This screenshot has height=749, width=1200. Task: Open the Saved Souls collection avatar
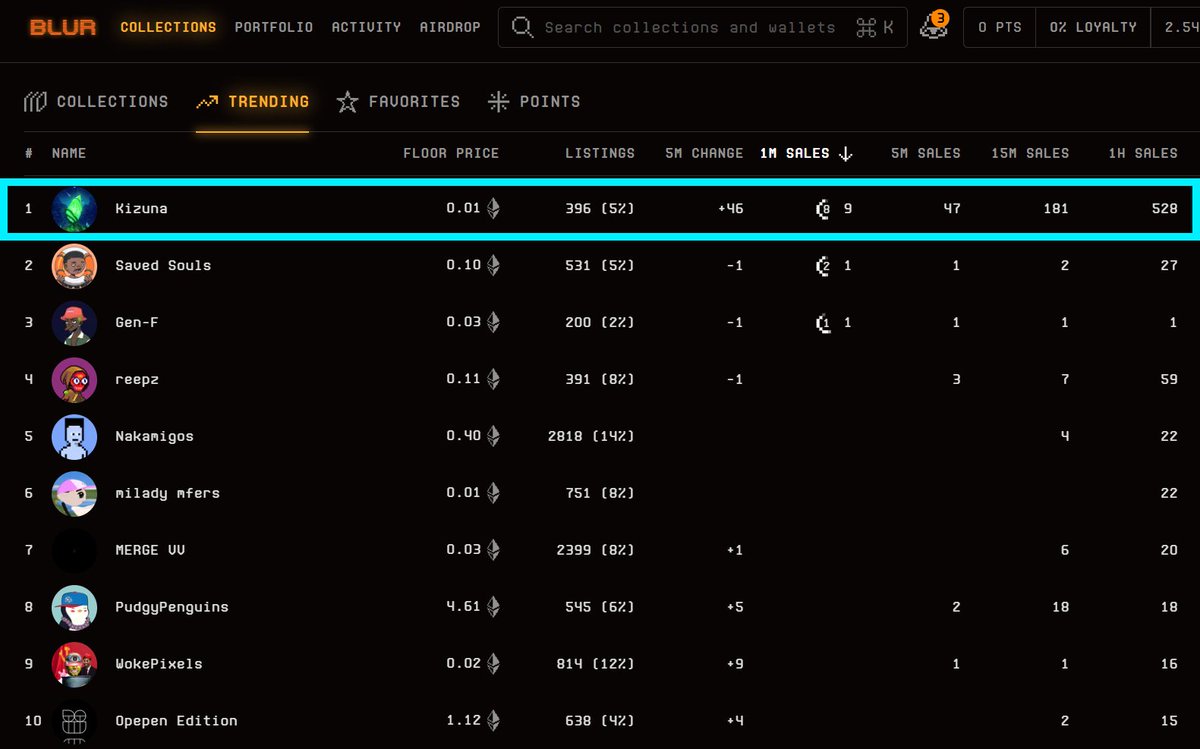tap(74, 266)
